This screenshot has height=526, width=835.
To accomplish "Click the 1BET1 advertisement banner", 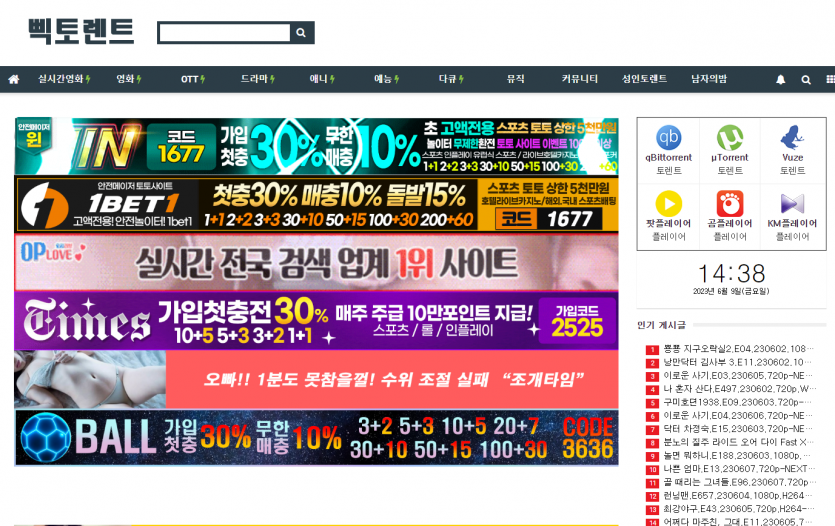I will tap(316, 204).
